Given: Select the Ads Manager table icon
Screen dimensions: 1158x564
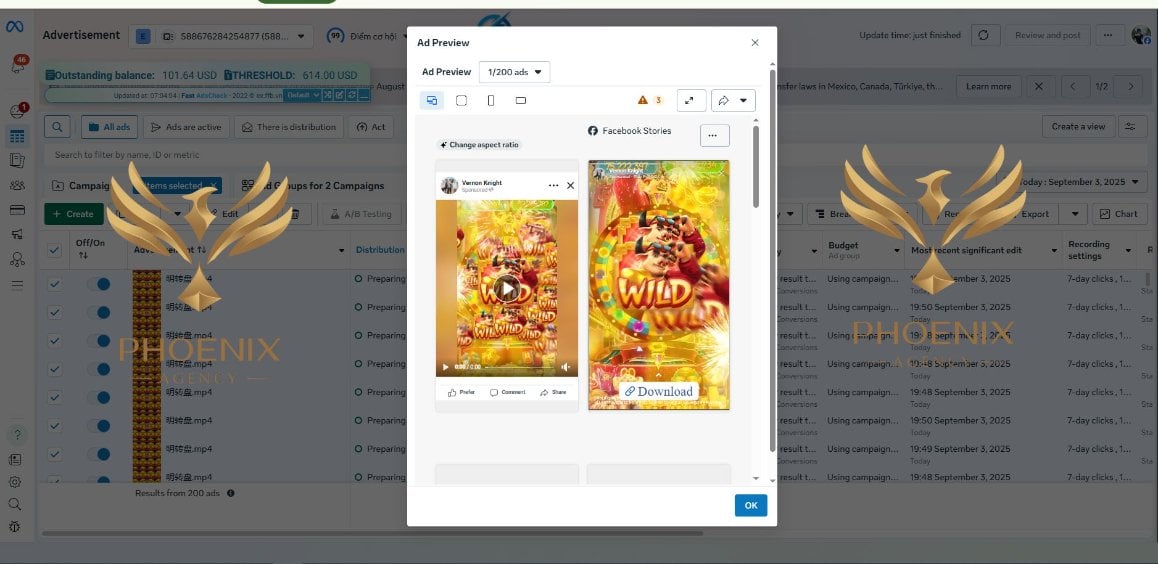Looking at the screenshot, I should (x=17, y=136).
